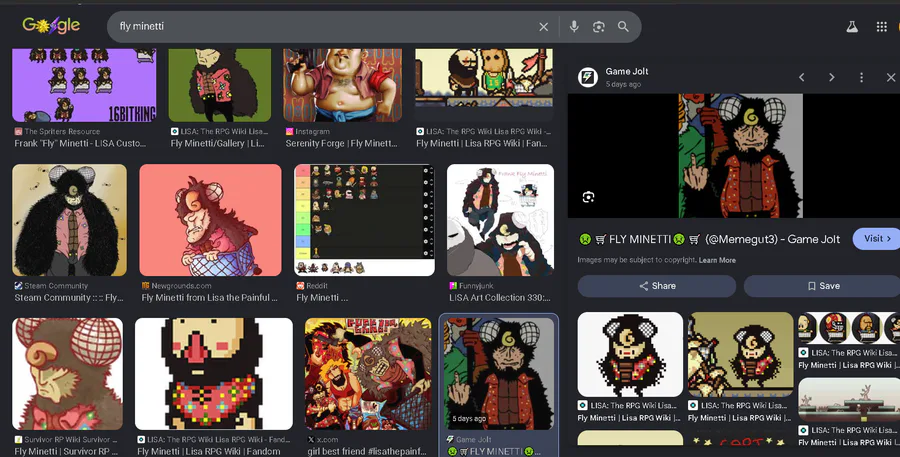Go to previous image in preview panel
This screenshot has height=457, width=900.
click(802, 77)
